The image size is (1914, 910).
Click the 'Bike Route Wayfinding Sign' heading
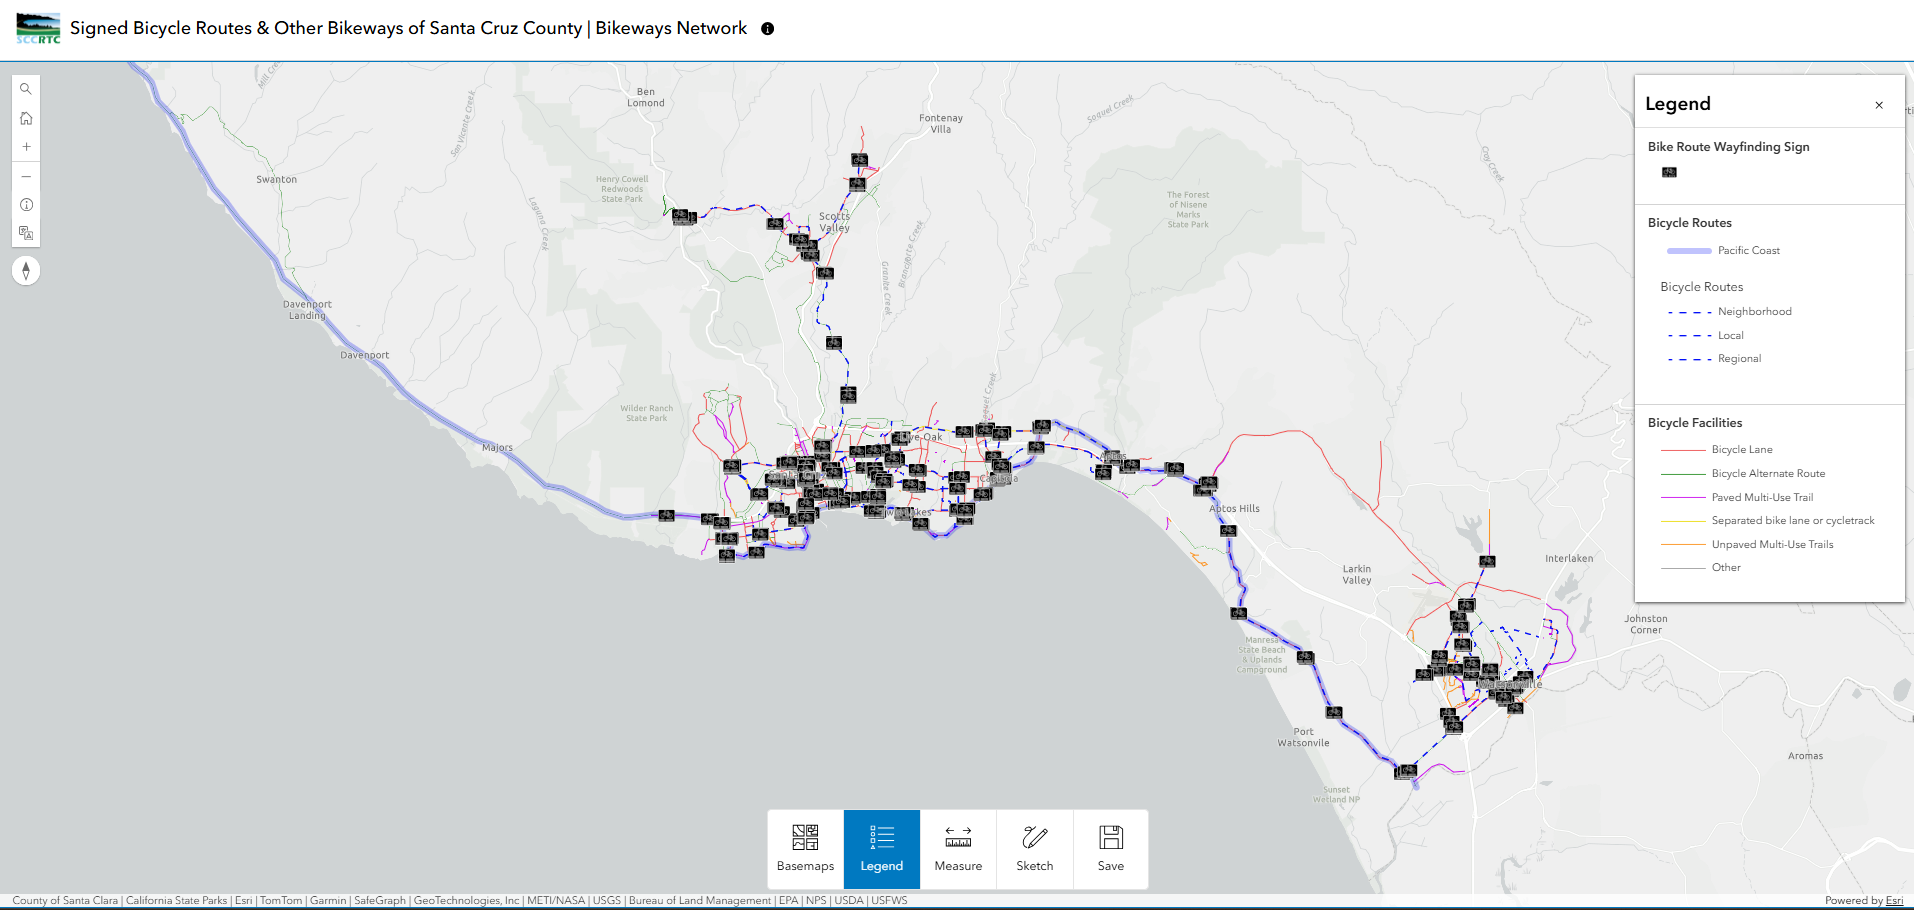pos(1728,147)
